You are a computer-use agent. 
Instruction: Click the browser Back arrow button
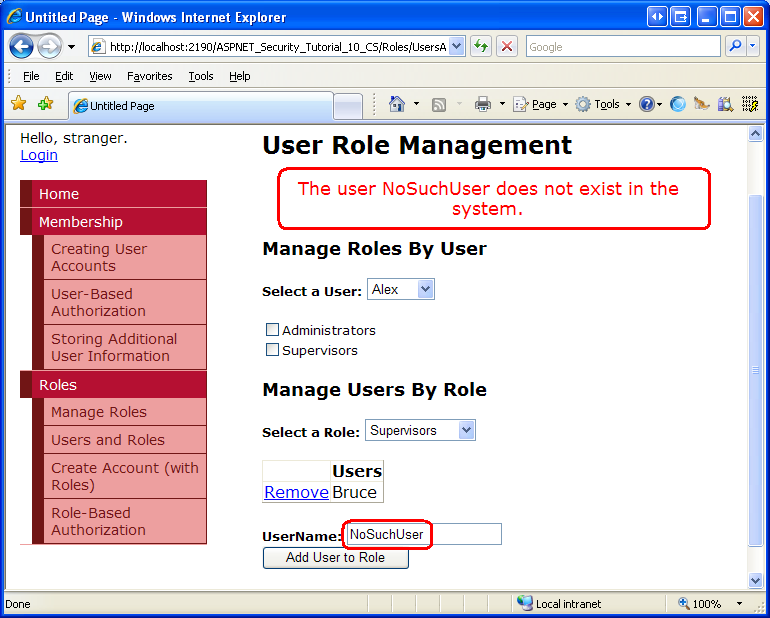[x=22, y=46]
